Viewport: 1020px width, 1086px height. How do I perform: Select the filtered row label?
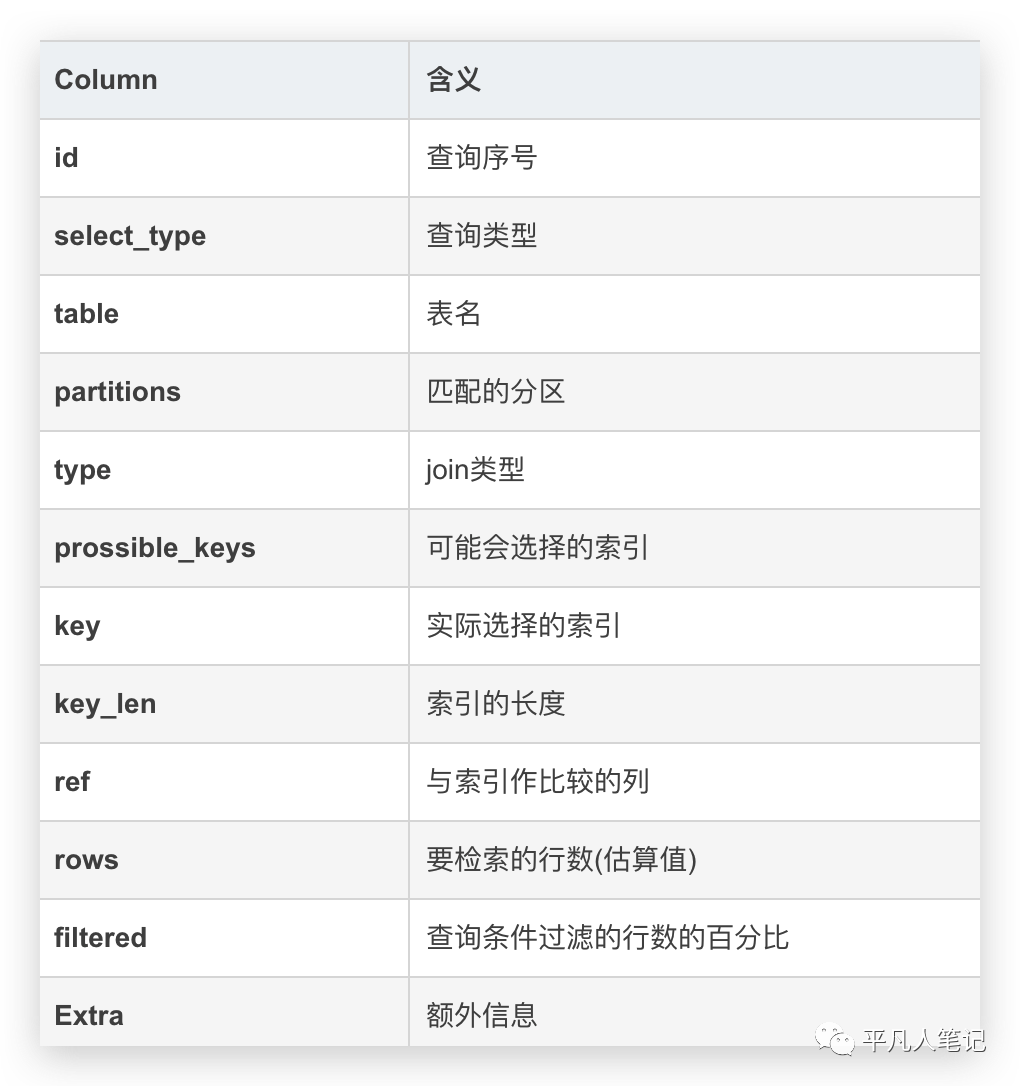click(100, 938)
